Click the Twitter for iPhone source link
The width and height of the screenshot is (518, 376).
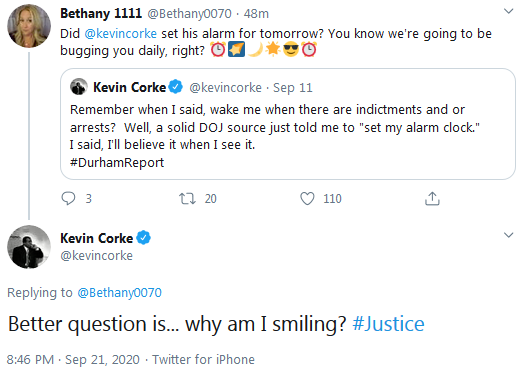203,360
